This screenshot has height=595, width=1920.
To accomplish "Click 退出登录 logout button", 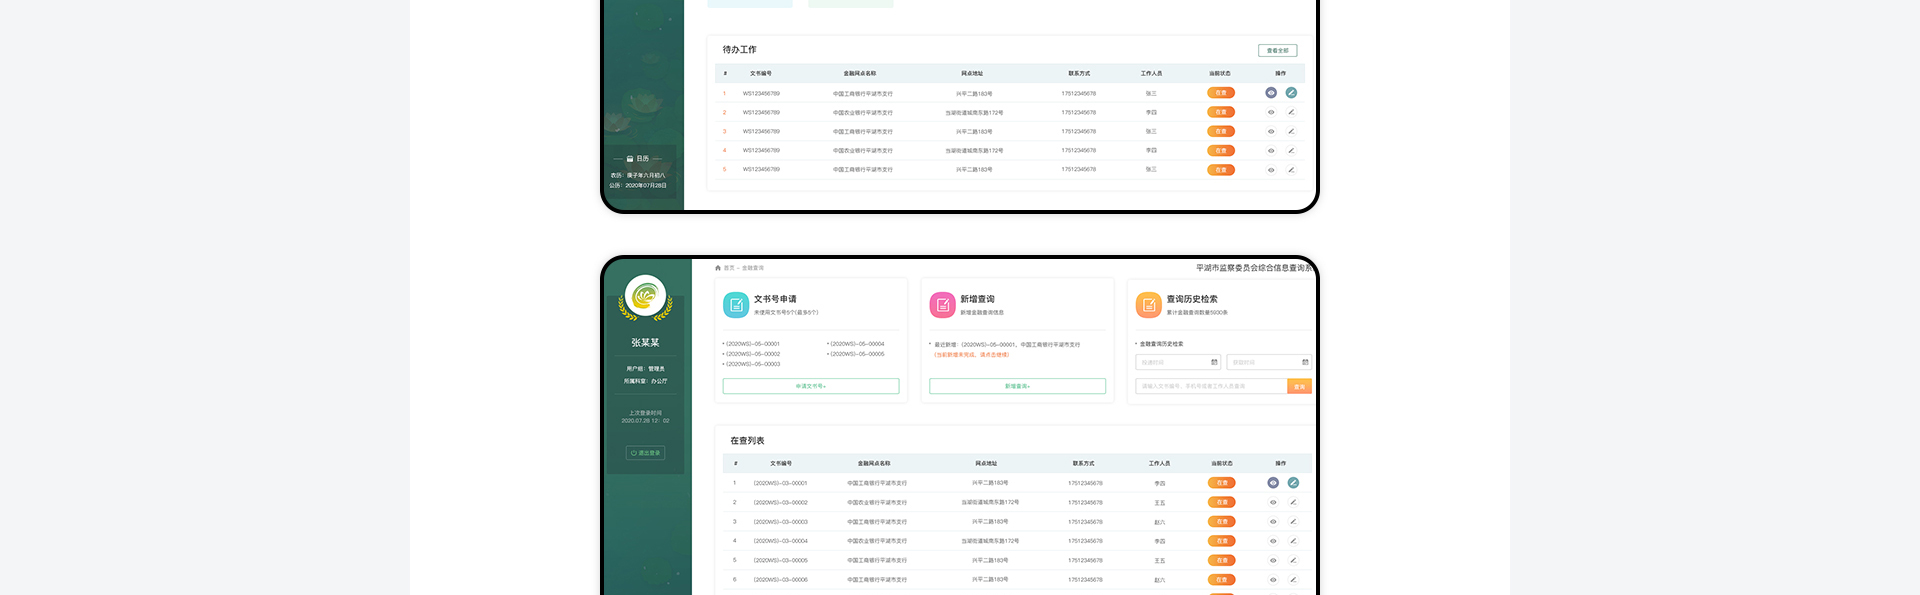I will click(x=645, y=453).
